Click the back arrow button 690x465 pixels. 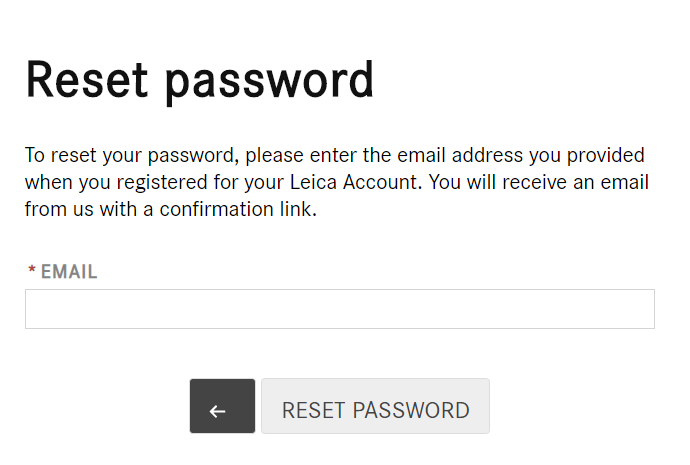point(222,406)
